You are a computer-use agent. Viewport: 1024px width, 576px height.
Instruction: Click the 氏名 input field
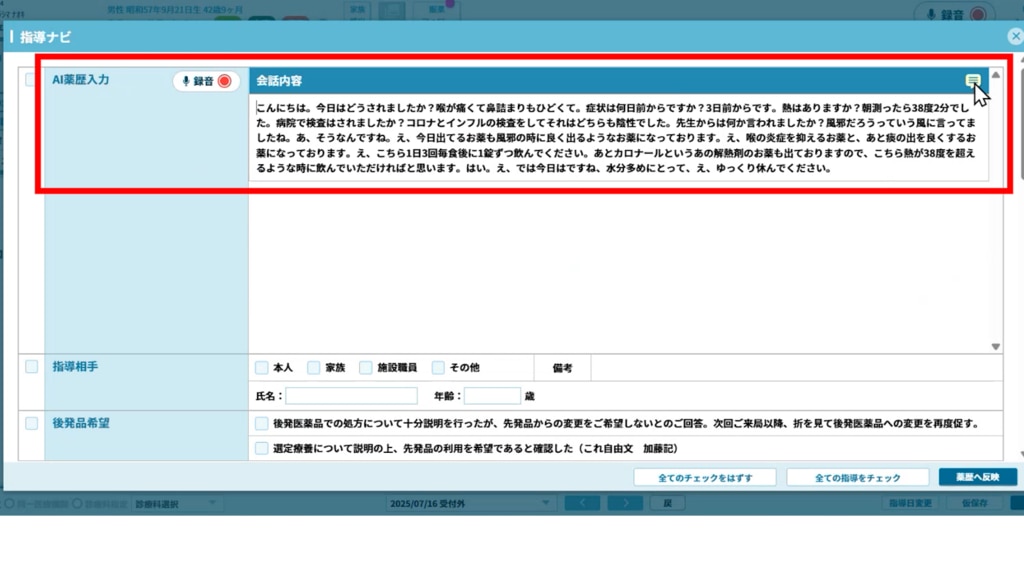[350, 396]
